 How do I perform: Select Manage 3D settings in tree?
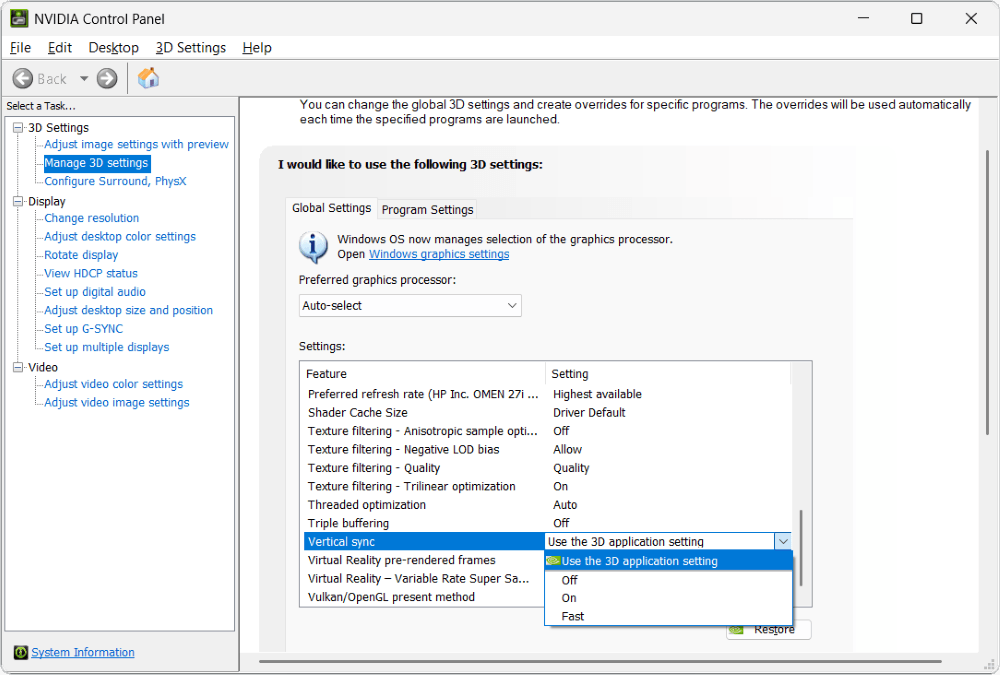[x=96, y=163]
